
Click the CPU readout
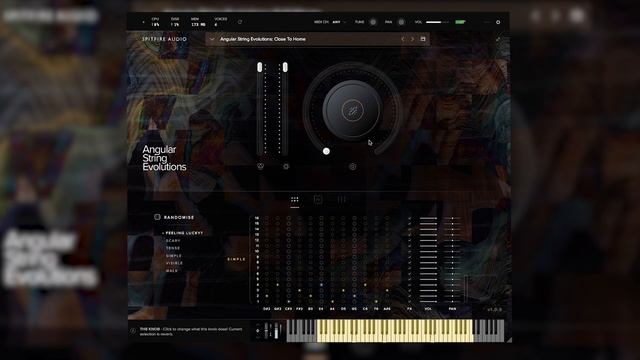pos(155,22)
